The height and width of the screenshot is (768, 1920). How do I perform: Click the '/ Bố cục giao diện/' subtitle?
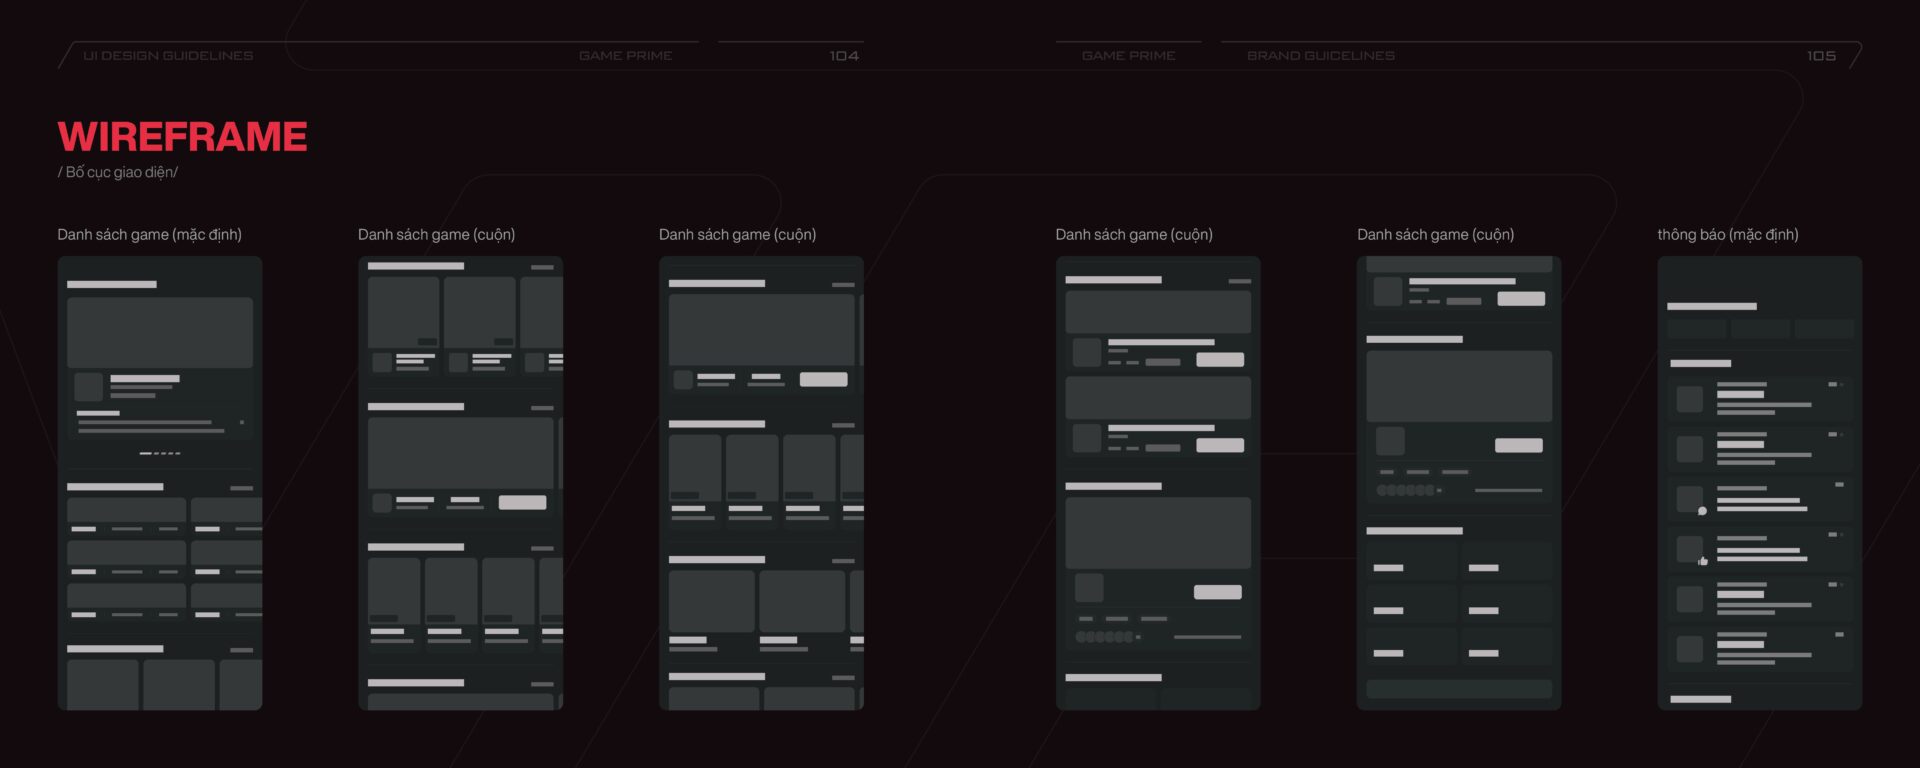(118, 172)
